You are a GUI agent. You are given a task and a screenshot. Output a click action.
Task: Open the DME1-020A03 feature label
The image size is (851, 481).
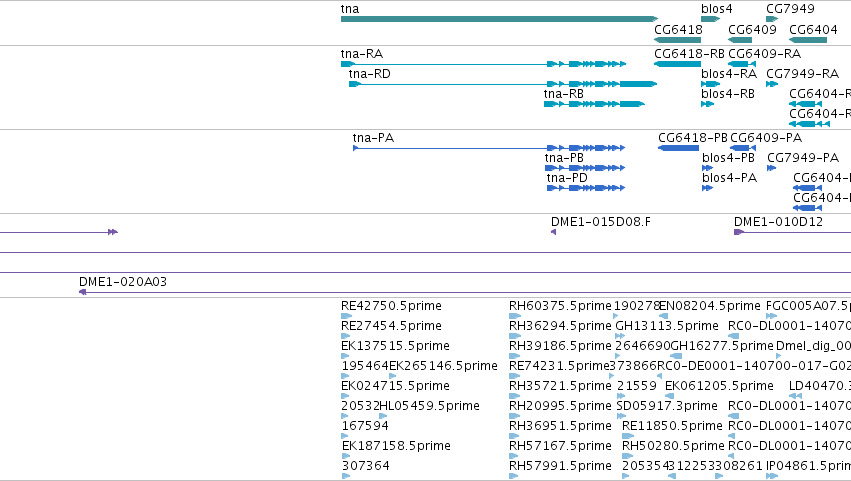[123, 282]
